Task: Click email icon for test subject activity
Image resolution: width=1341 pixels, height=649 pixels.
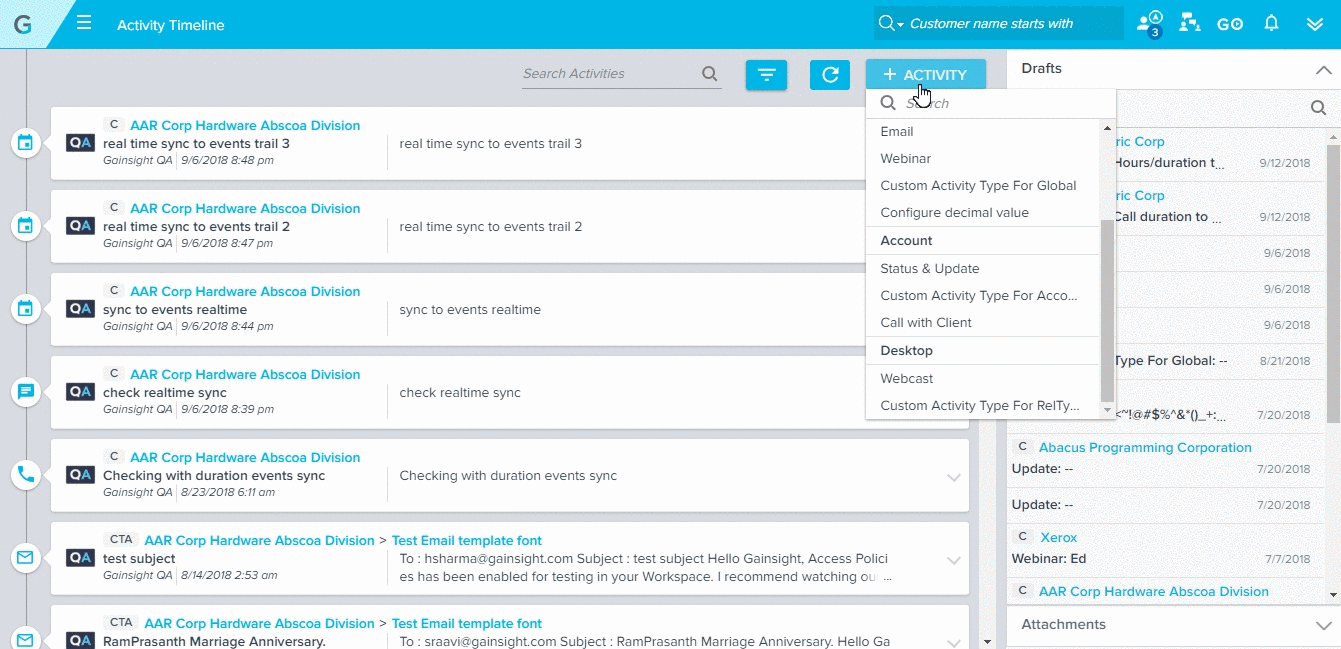Action: pyautogui.click(x=26, y=557)
